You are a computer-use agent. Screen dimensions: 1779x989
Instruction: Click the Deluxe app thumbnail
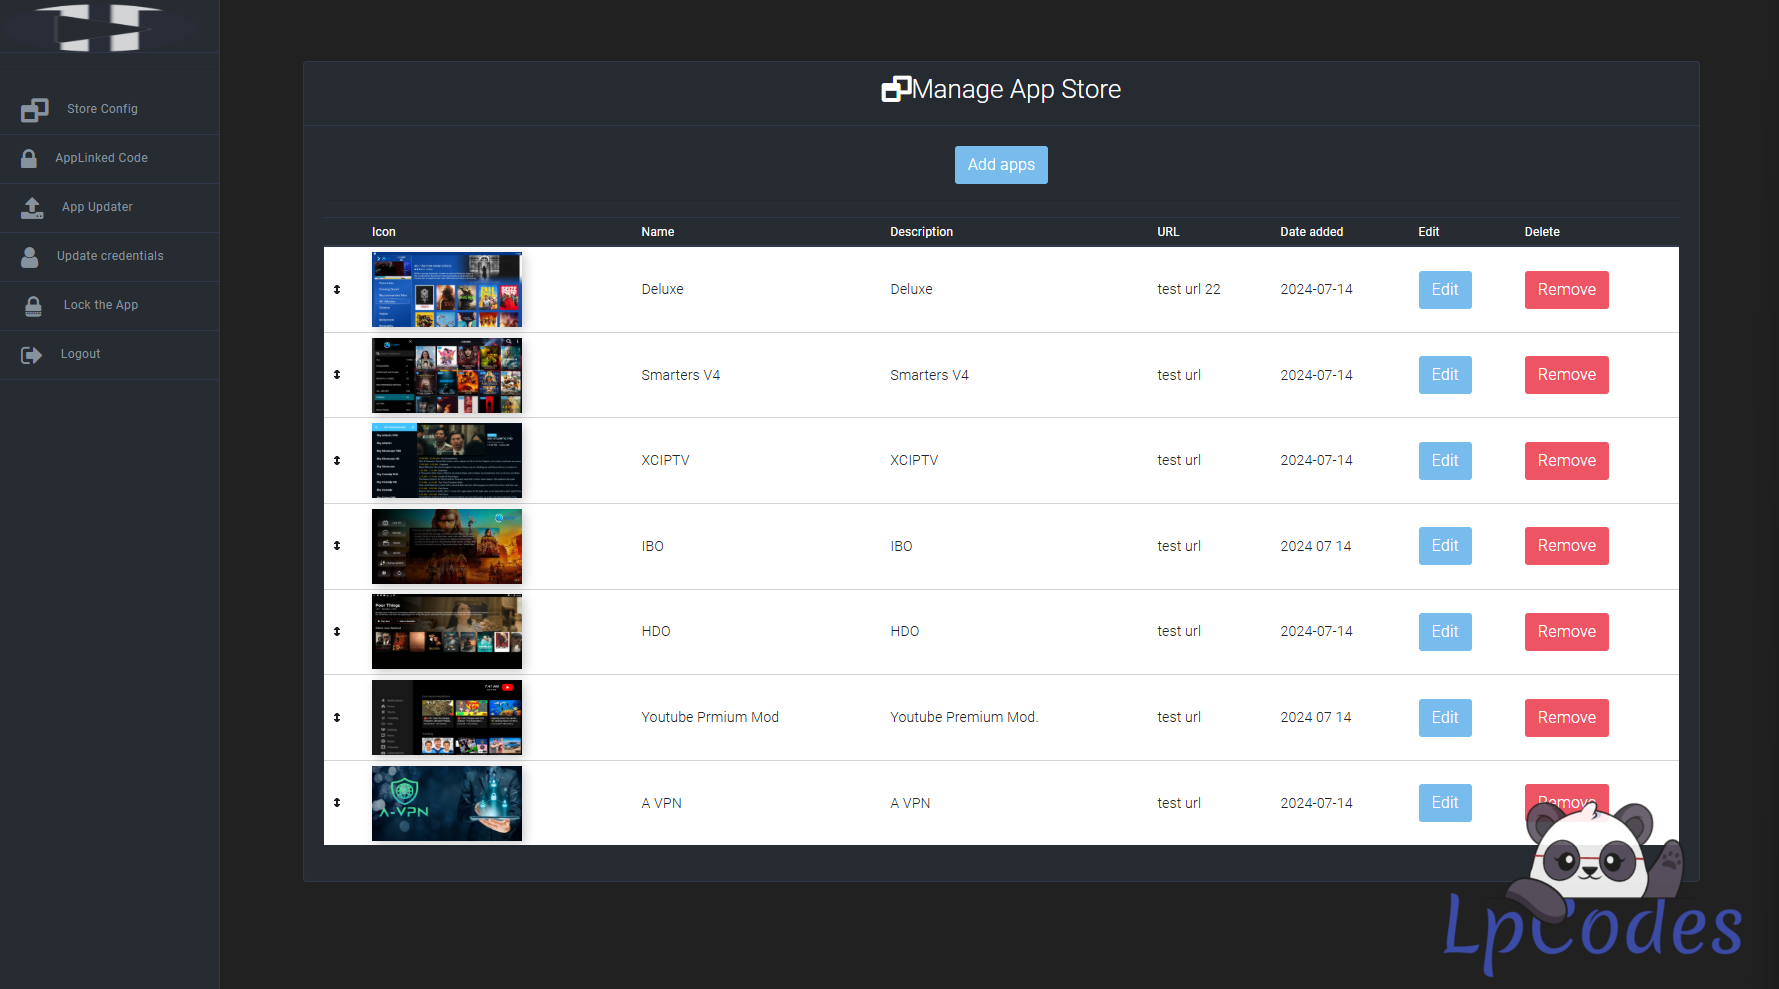click(446, 290)
